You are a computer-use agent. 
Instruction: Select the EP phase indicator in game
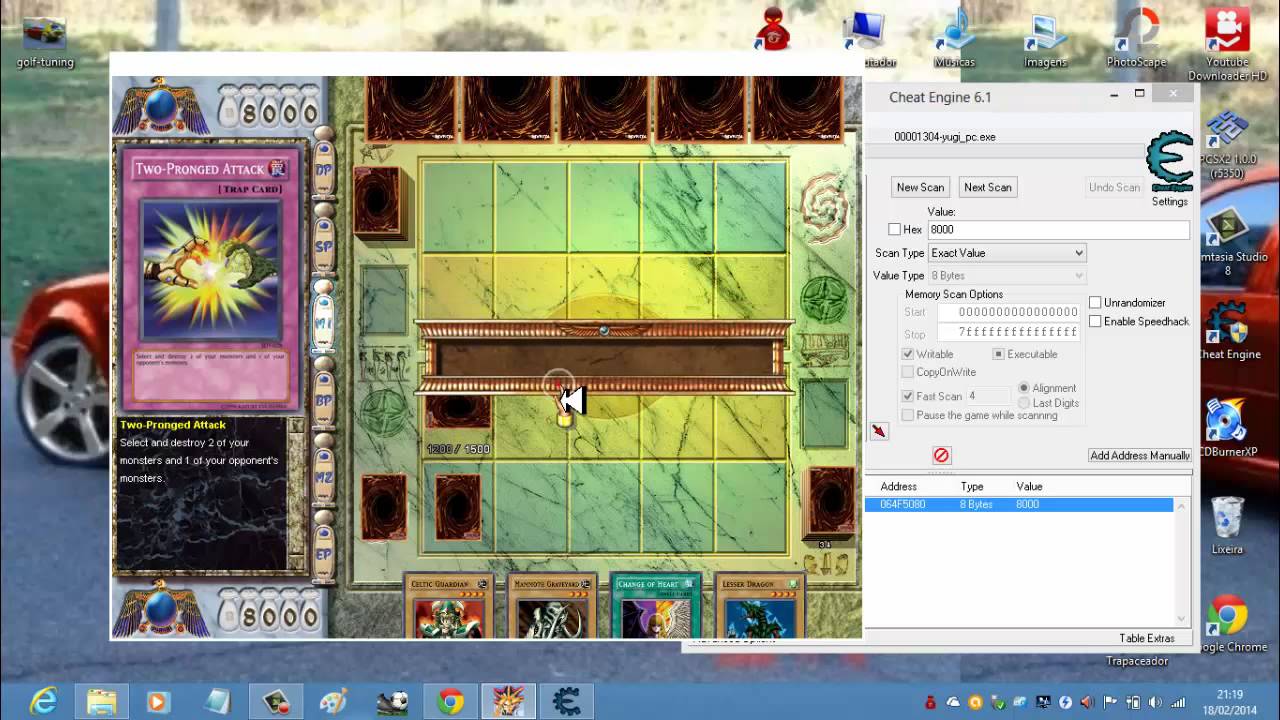[324, 554]
